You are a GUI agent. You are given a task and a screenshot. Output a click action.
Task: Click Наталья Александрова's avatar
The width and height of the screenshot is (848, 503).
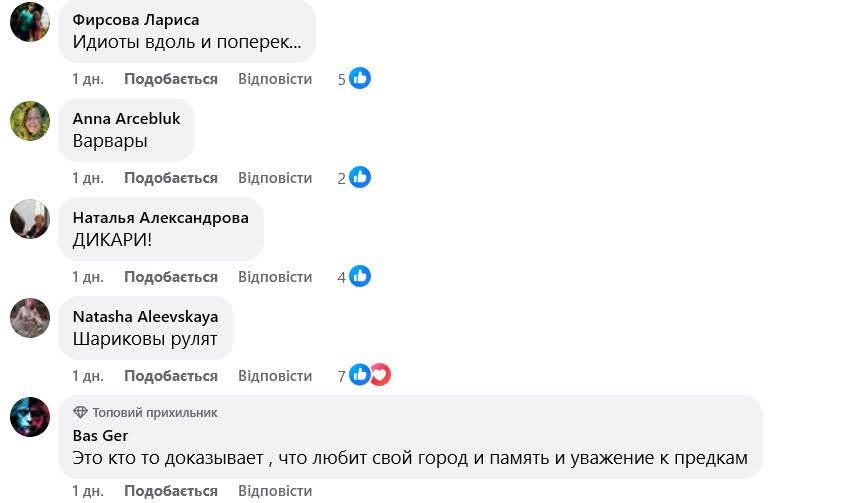[x=30, y=220]
